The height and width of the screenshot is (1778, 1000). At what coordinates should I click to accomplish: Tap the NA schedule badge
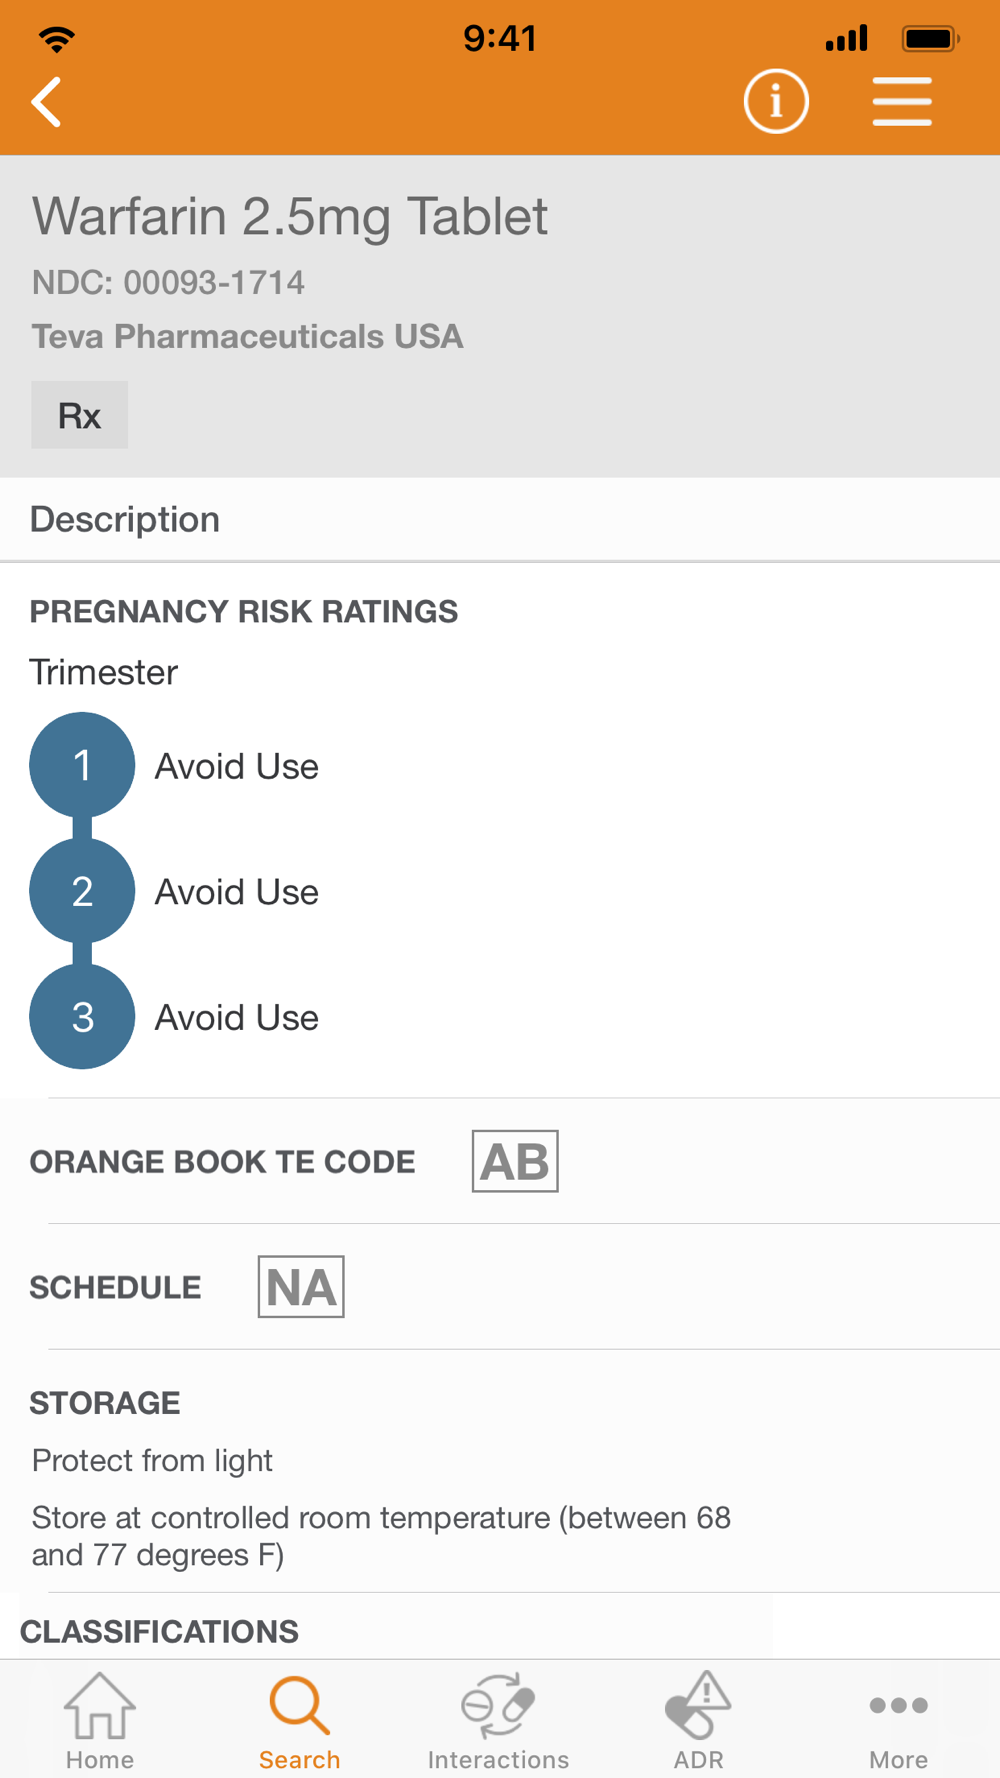point(301,1287)
